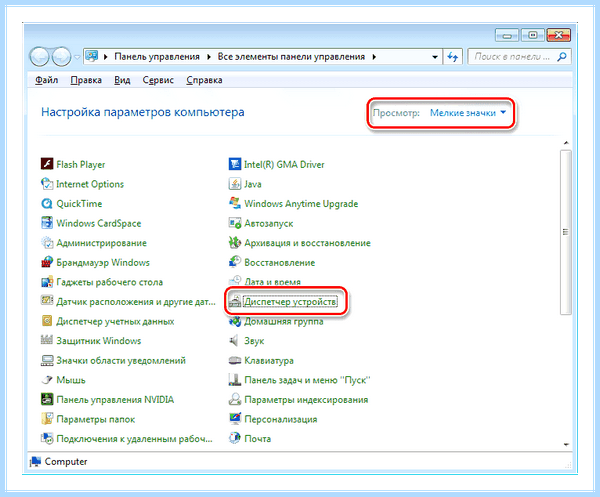The width and height of the screenshot is (600, 497).
Task: Open the Диспетчер устройств link
Action: point(290,301)
